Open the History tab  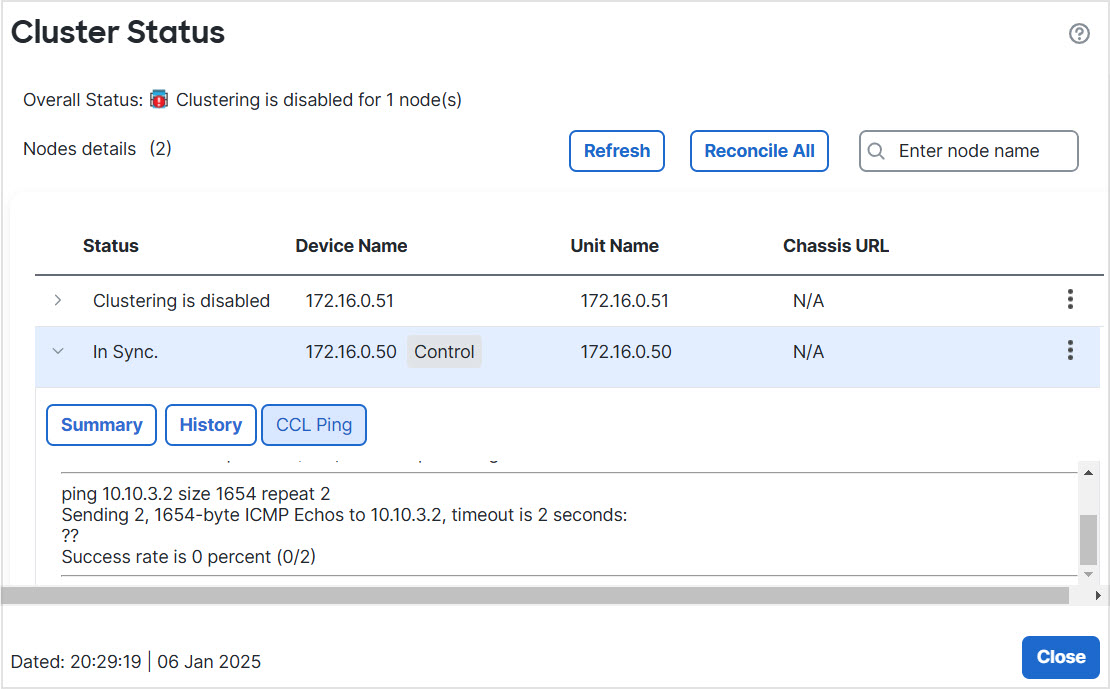pos(210,425)
